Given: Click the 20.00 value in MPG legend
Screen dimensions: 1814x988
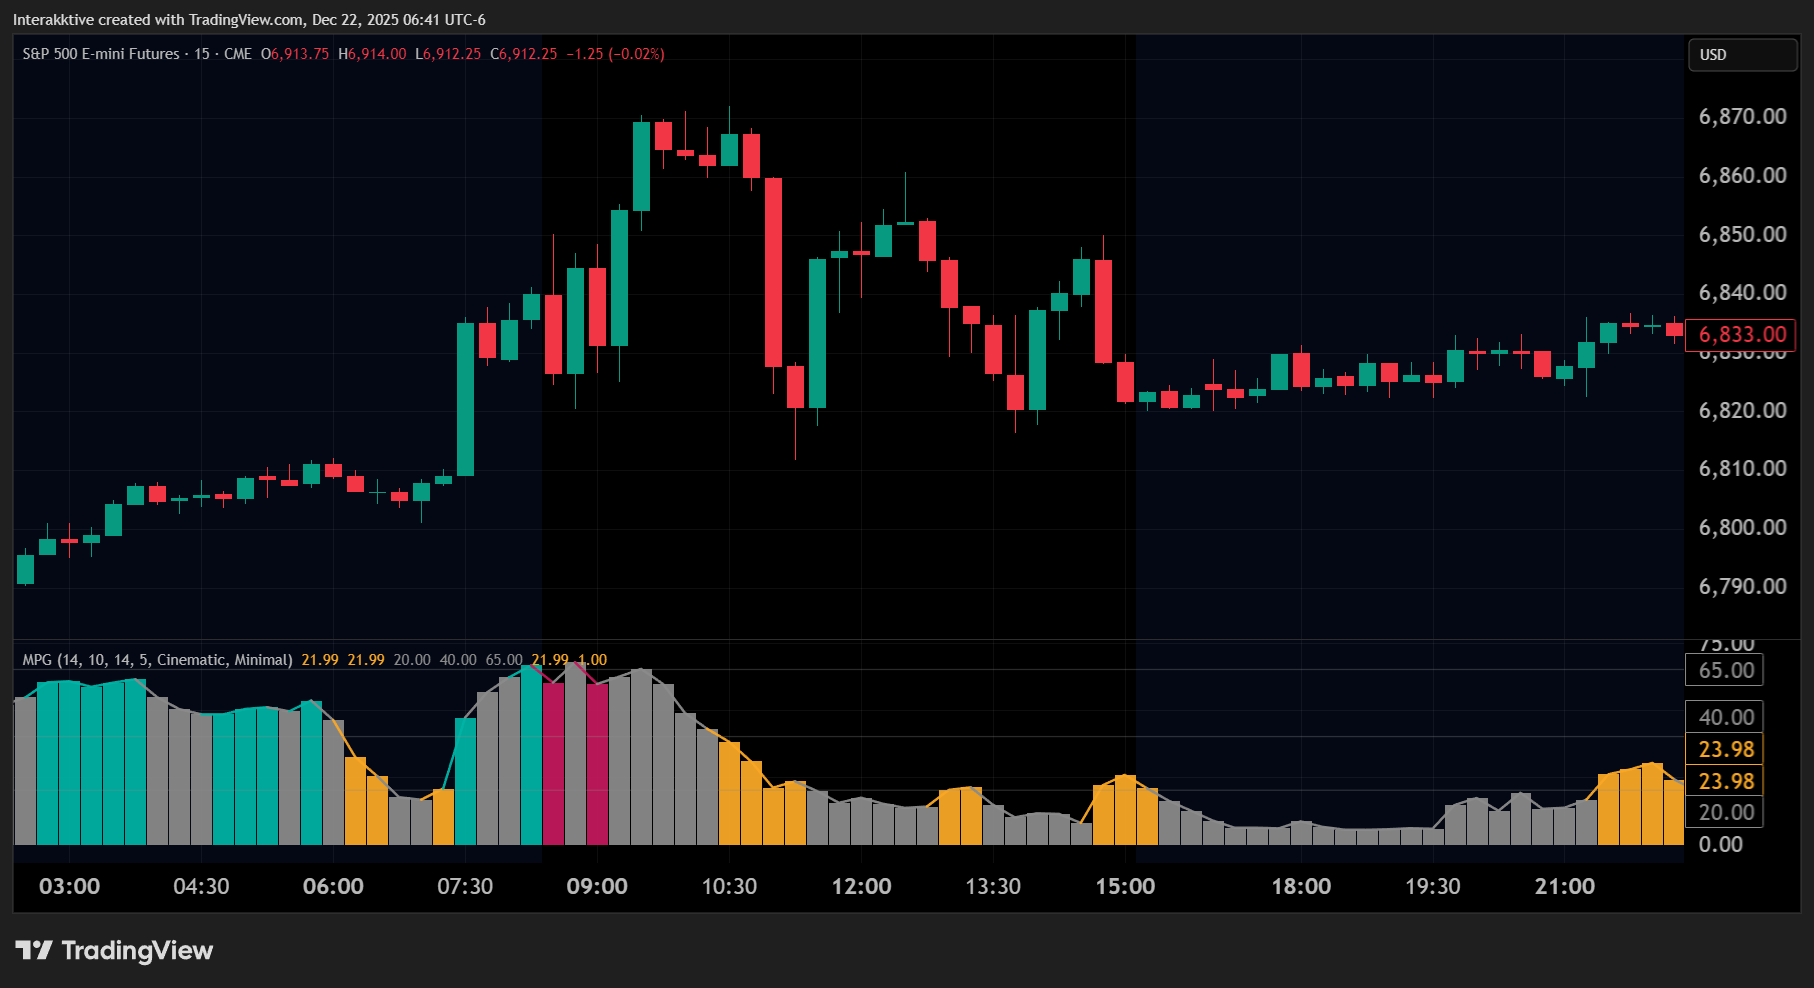Looking at the screenshot, I should coord(412,660).
